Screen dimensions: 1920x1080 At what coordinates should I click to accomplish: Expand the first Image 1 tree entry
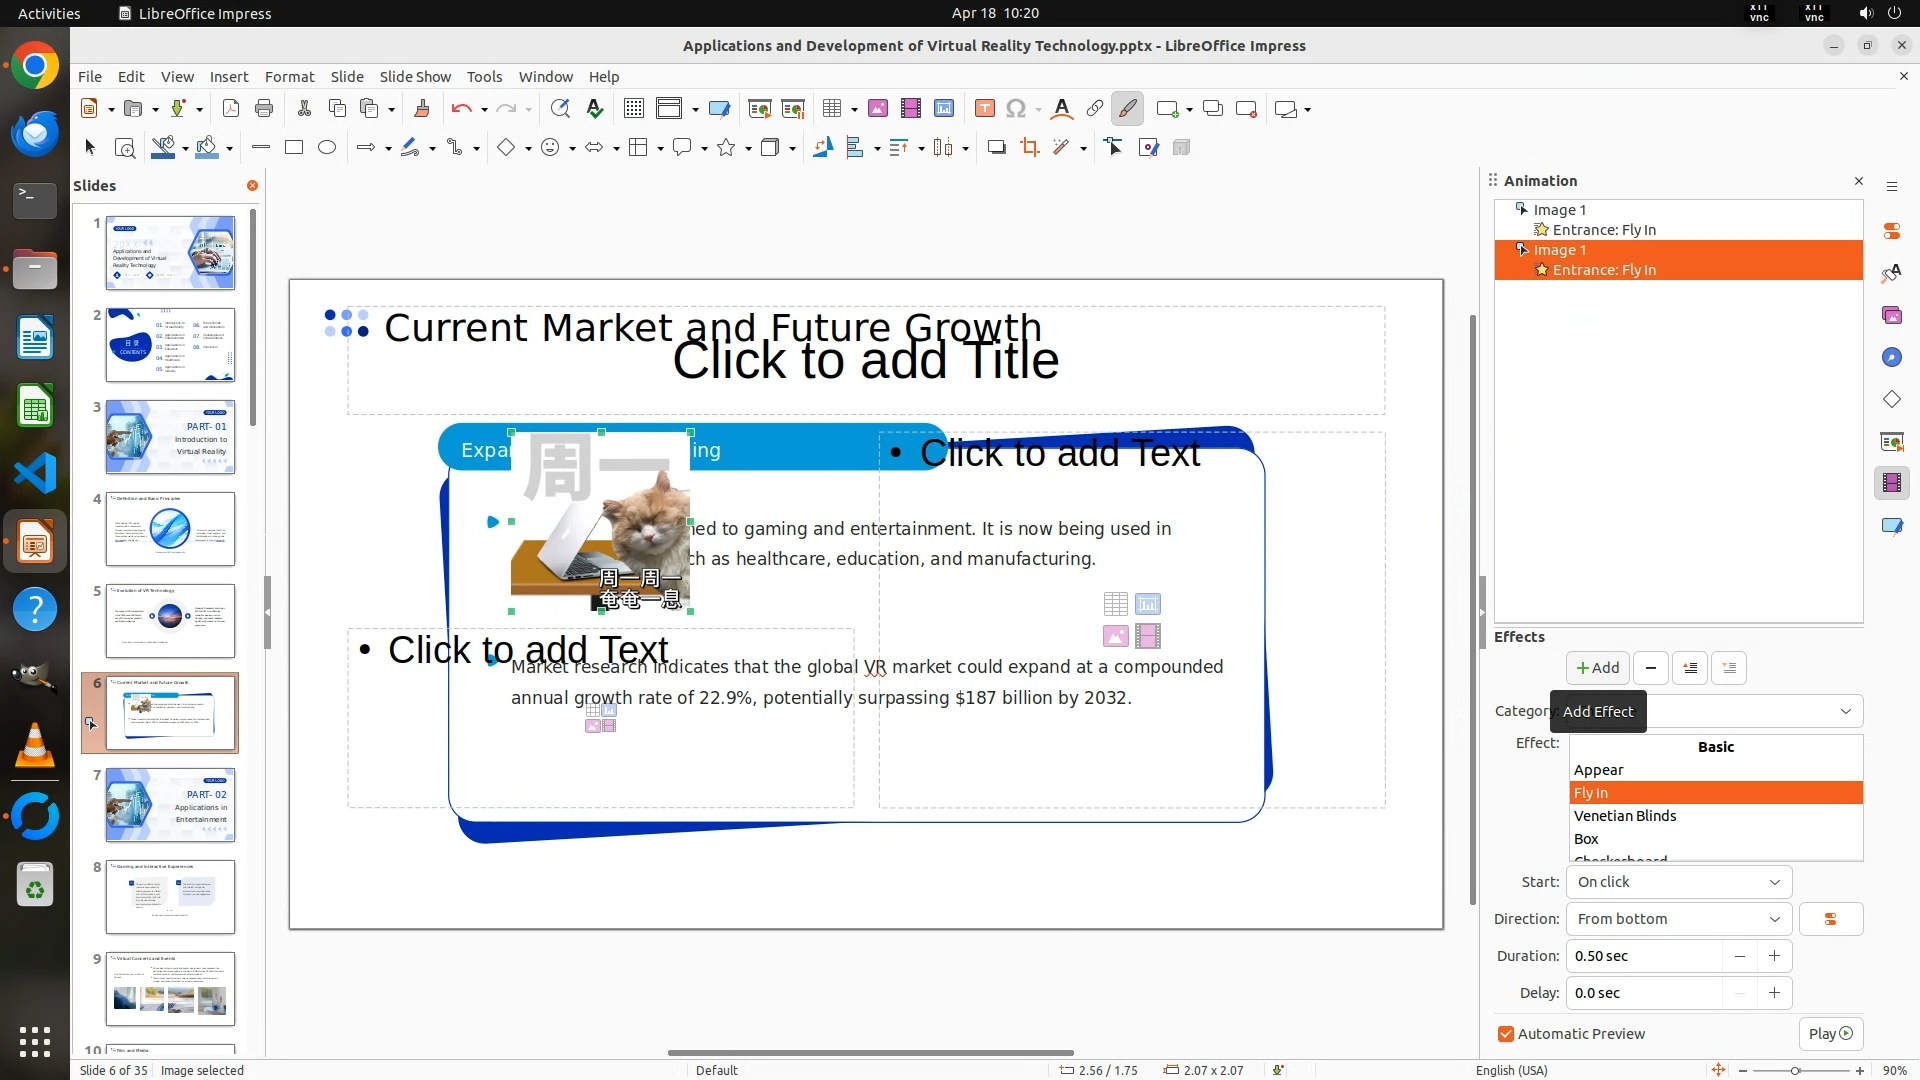[1520, 209]
